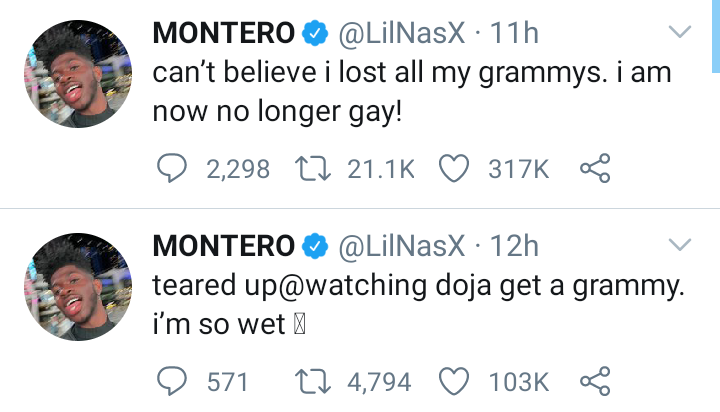Share the lost grammys tweet
The image size is (720, 412).
coord(594,170)
